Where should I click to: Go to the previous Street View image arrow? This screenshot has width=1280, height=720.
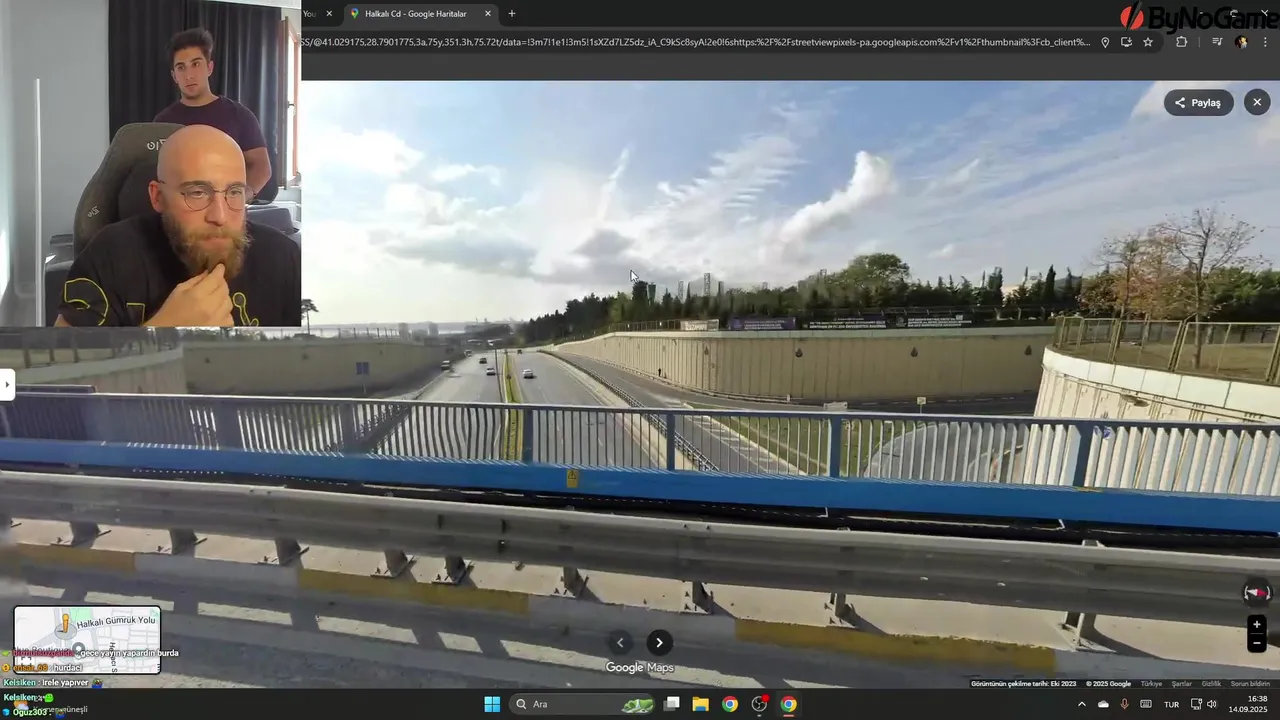[620, 643]
